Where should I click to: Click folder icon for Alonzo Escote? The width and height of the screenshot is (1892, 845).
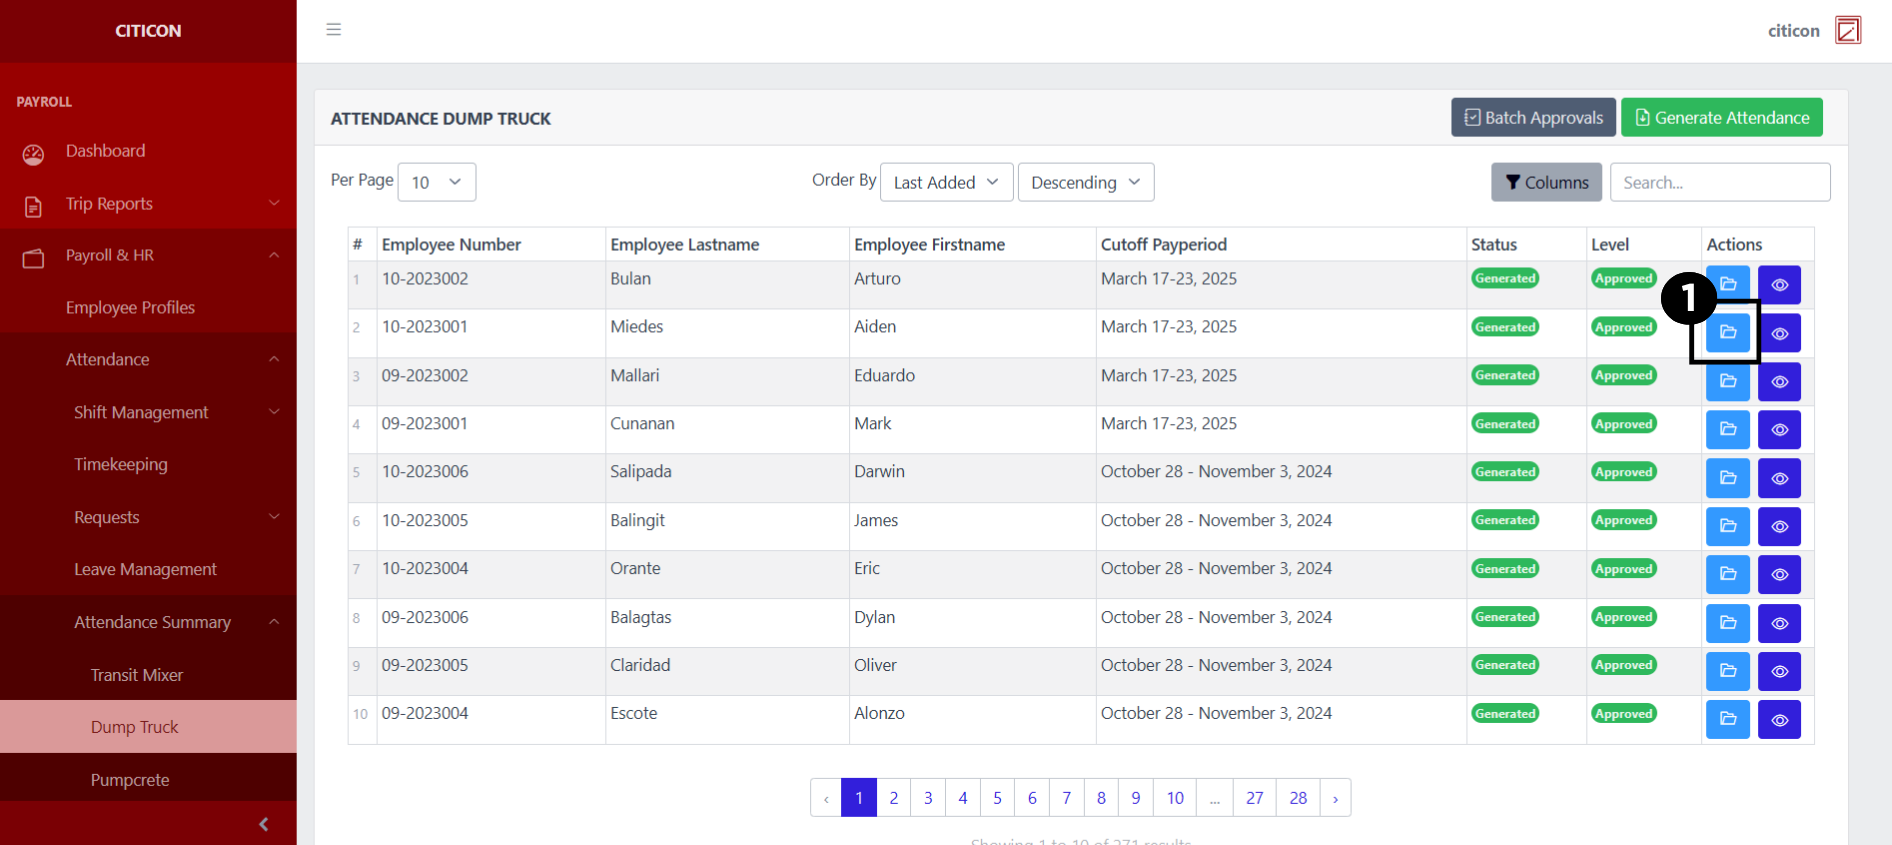pos(1727,719)
